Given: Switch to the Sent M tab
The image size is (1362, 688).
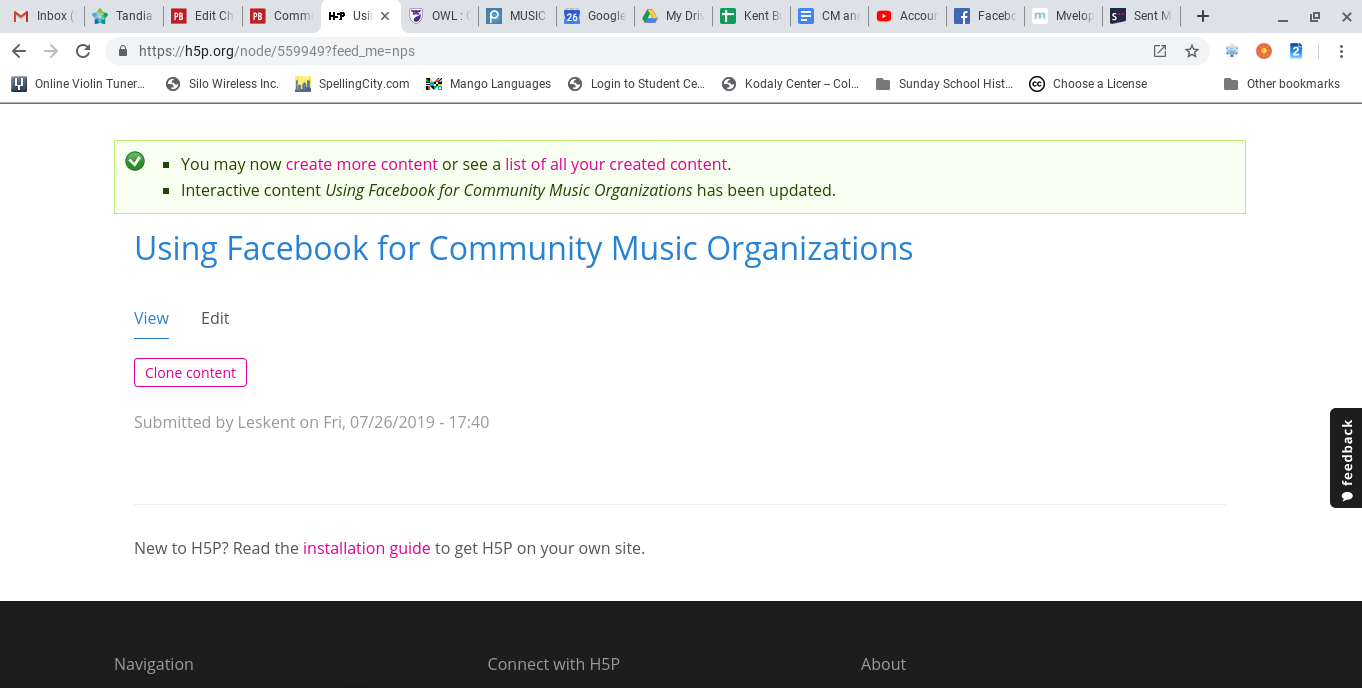Looking at the screenshot, I should pos(1141,16).
